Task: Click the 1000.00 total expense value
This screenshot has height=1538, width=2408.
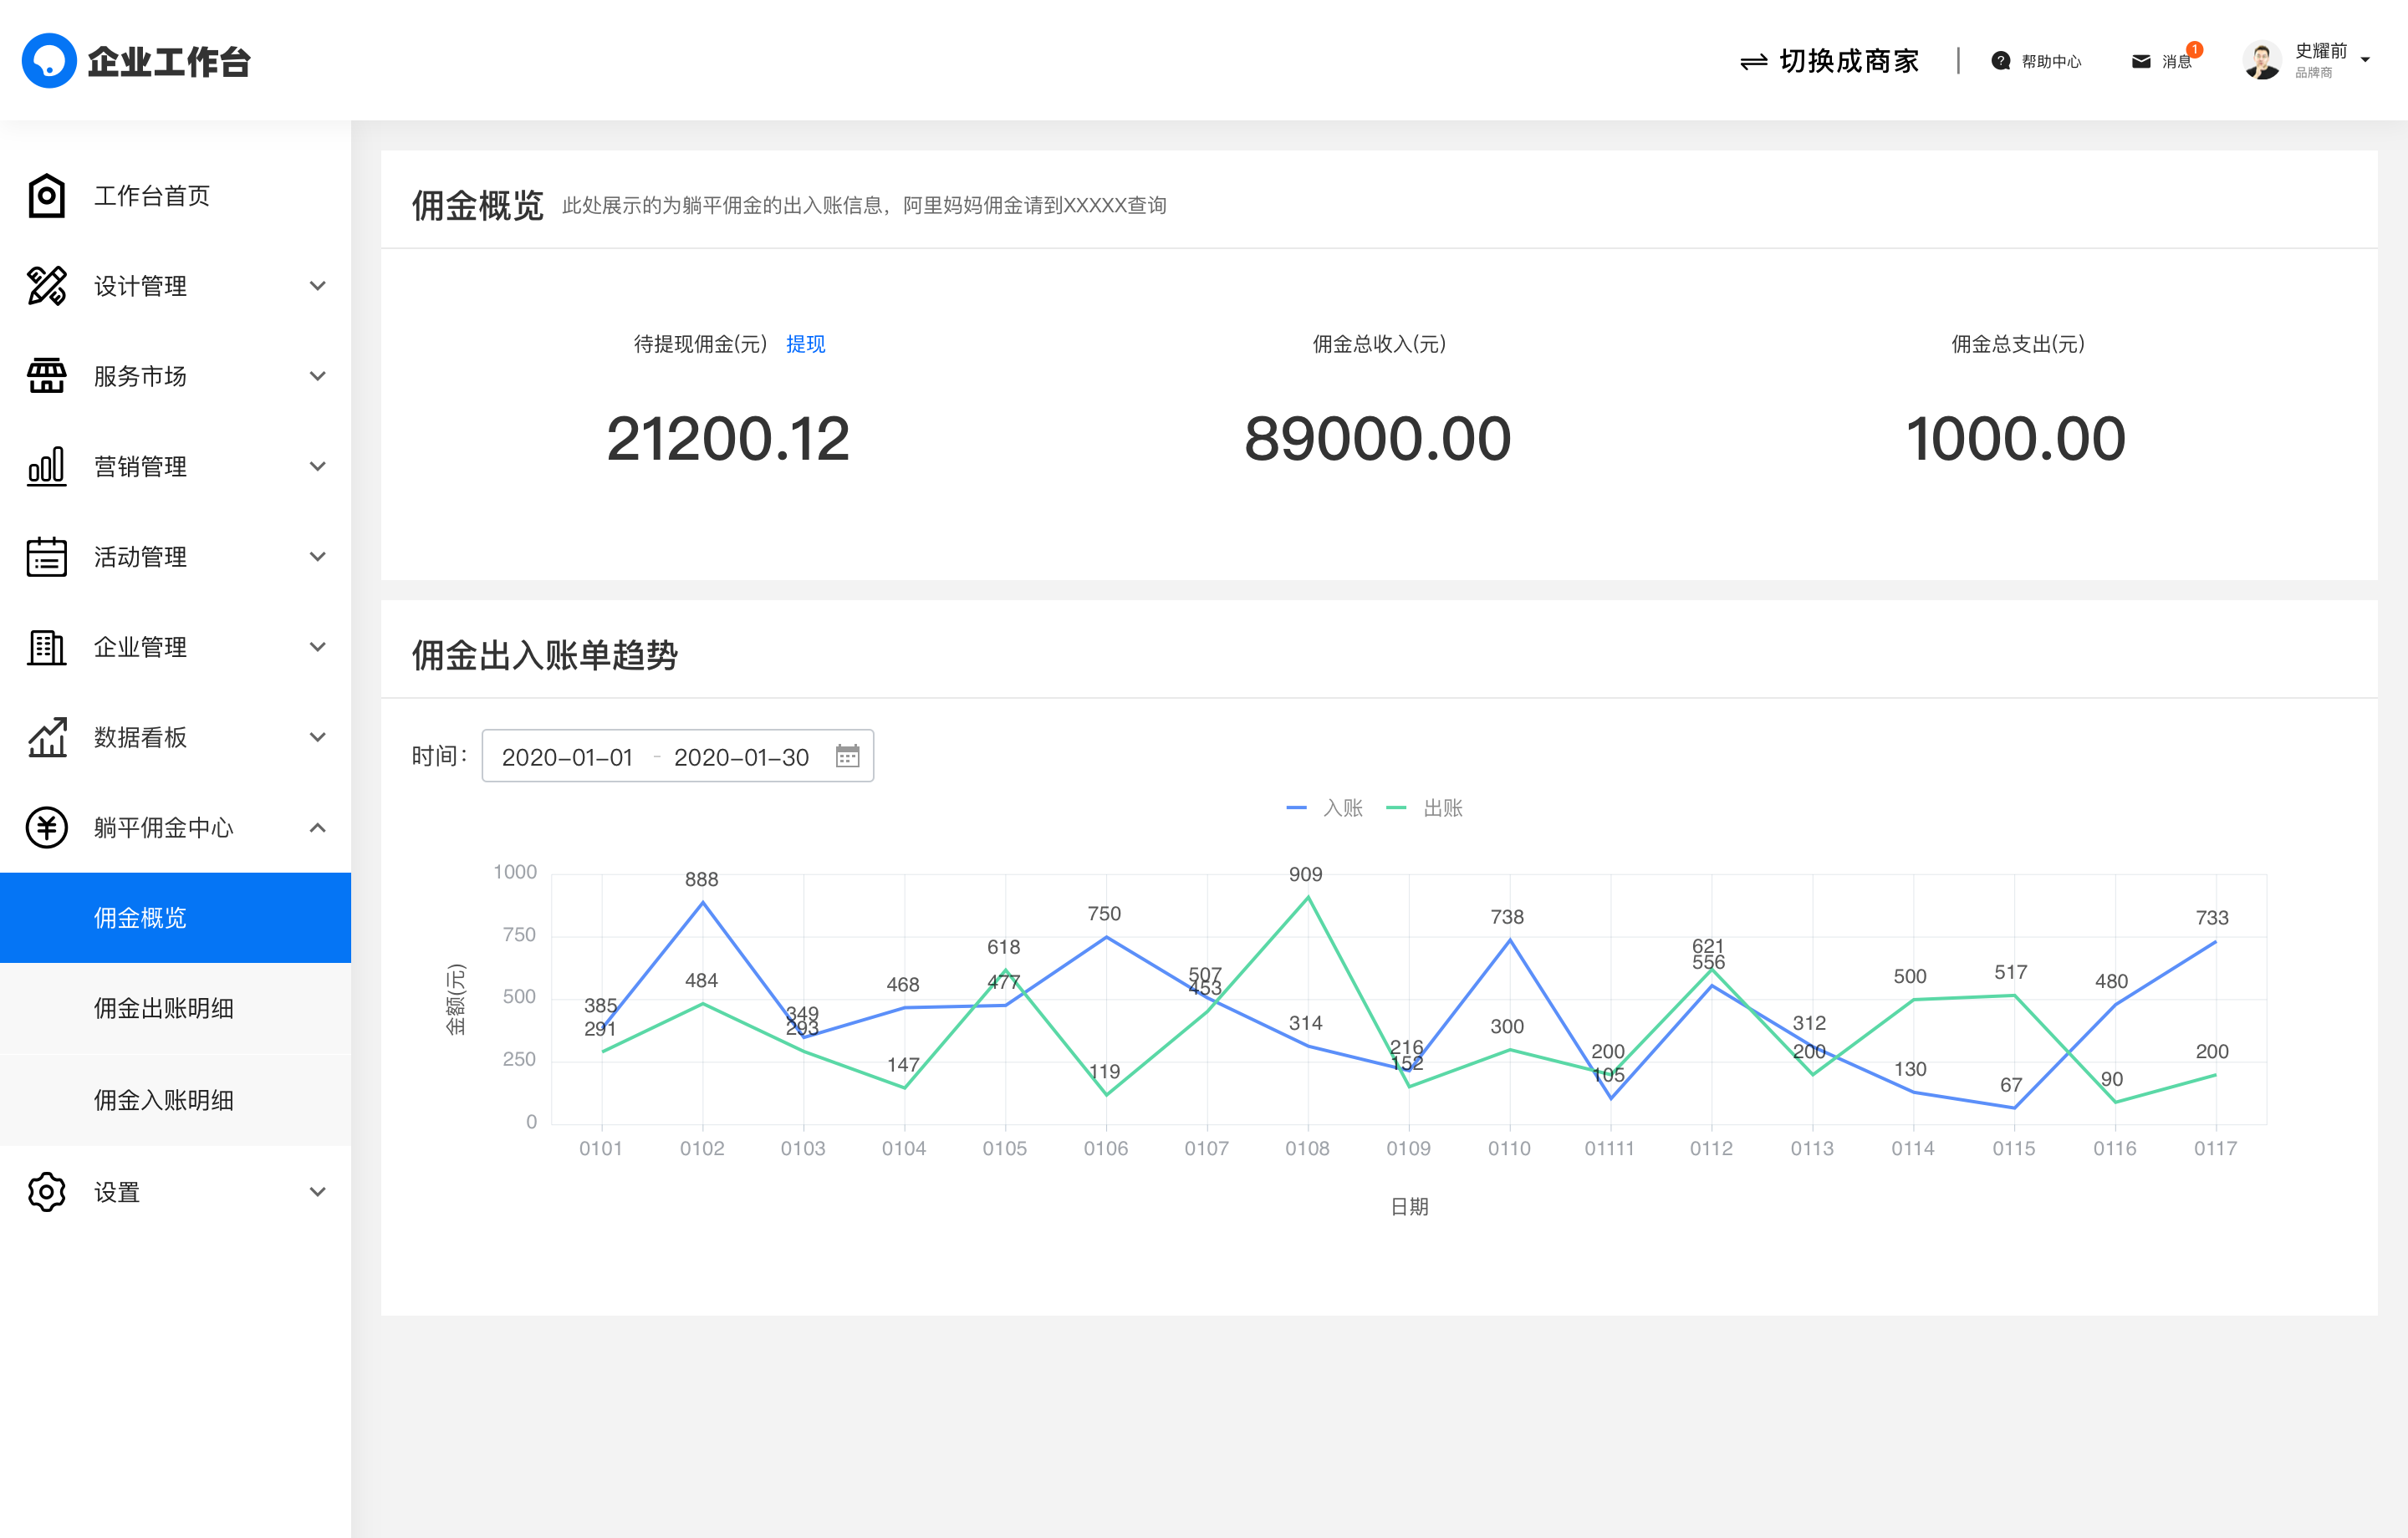Action: click(2016, 439)
